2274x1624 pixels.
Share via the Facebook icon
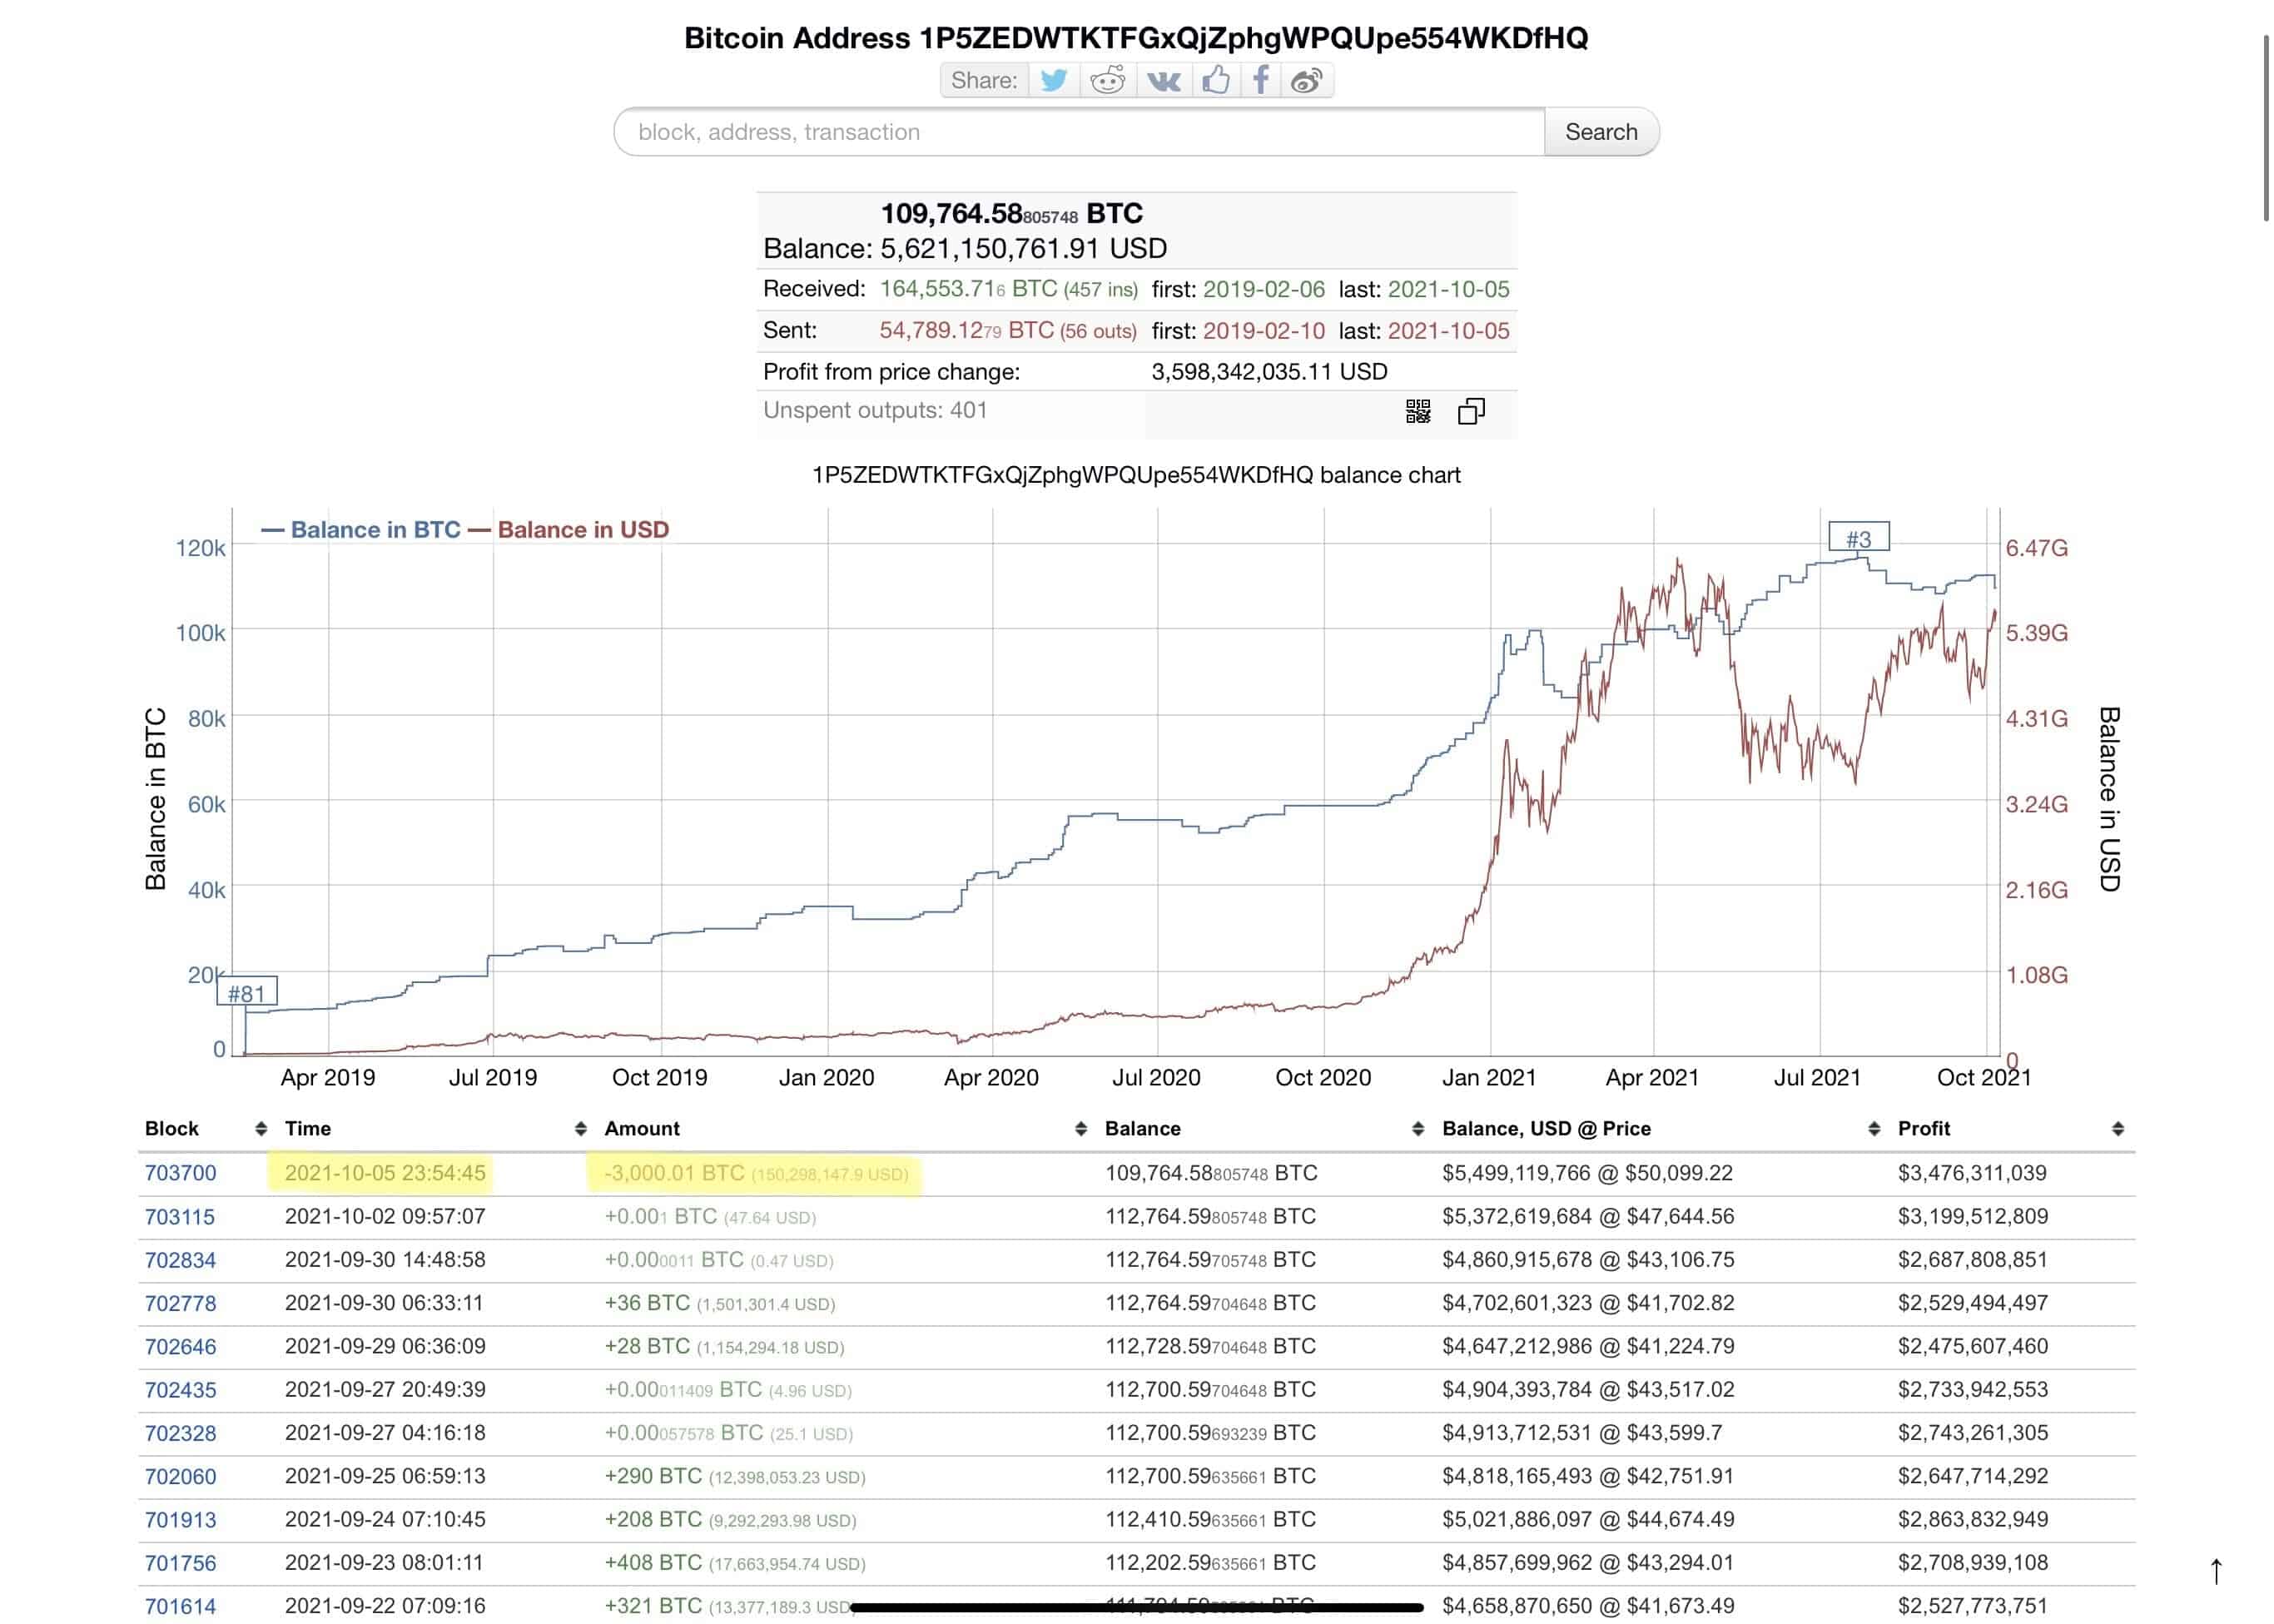click(x=1261, y=80)
